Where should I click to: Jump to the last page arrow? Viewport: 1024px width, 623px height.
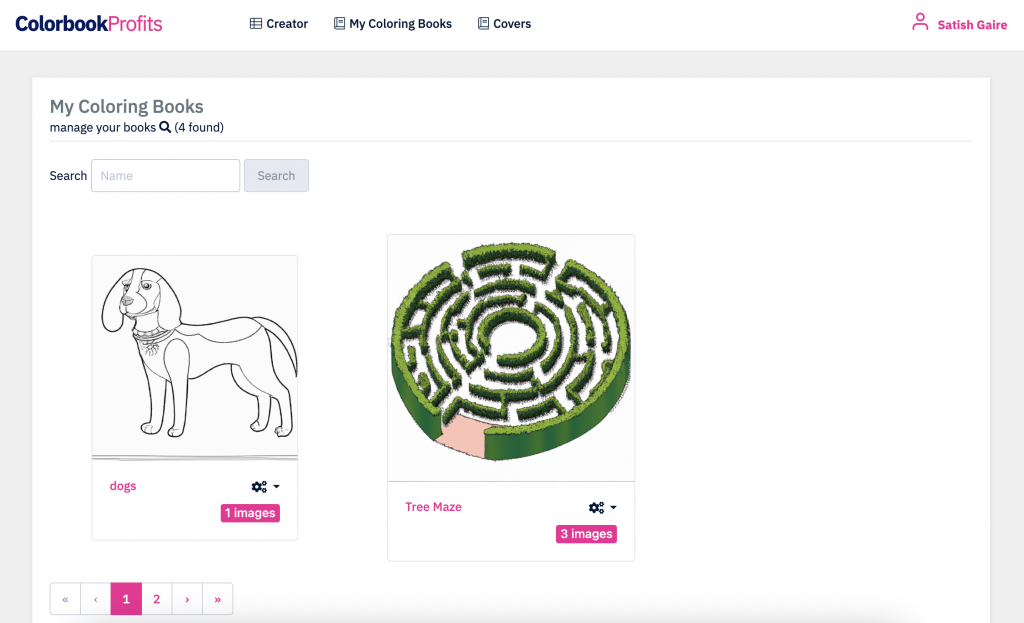[x=217, y=599]
